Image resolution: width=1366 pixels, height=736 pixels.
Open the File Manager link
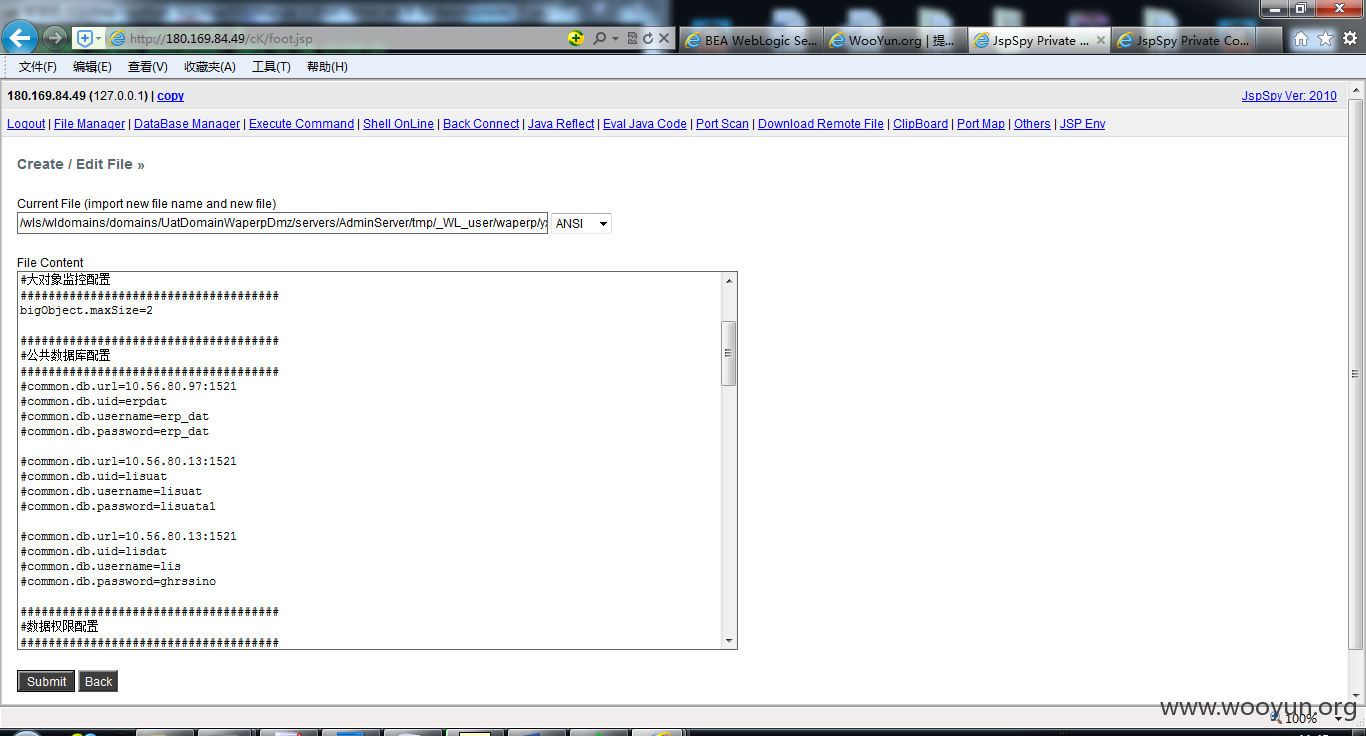(x=89, y=124)
